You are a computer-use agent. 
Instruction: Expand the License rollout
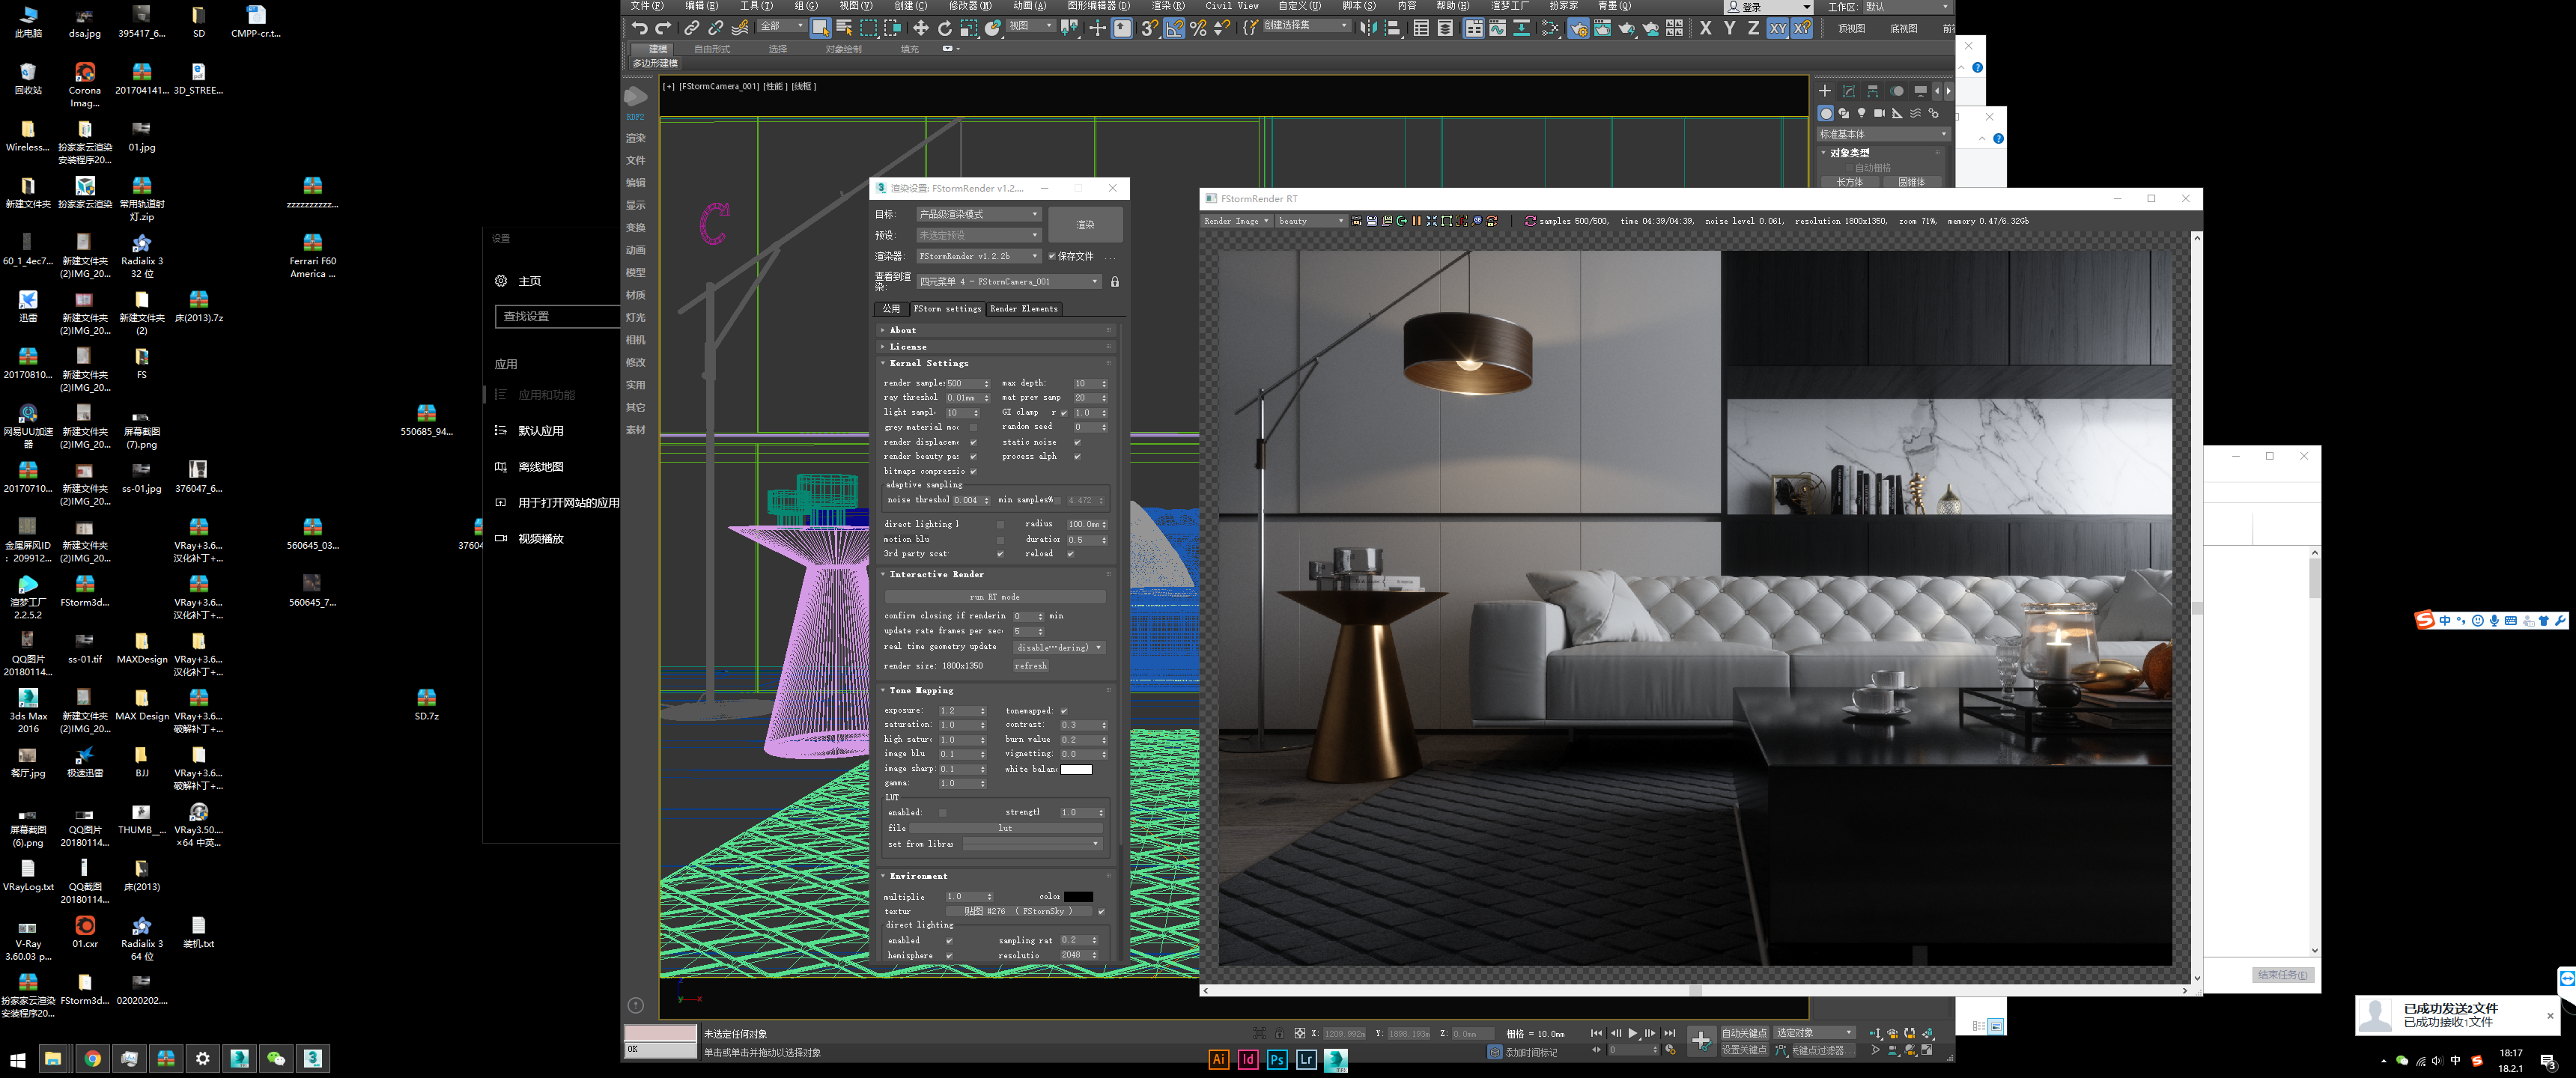[995, 347]
